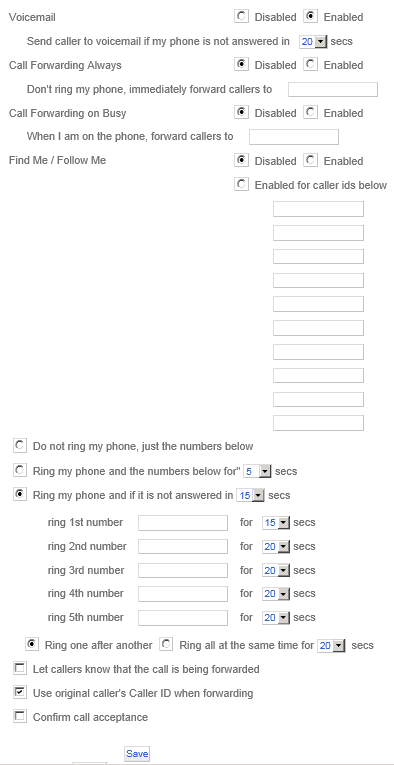The width and height of the screenshot is (394, 765).
Task: Enable Find Me / Follow Me
Action: click(310, 160)
